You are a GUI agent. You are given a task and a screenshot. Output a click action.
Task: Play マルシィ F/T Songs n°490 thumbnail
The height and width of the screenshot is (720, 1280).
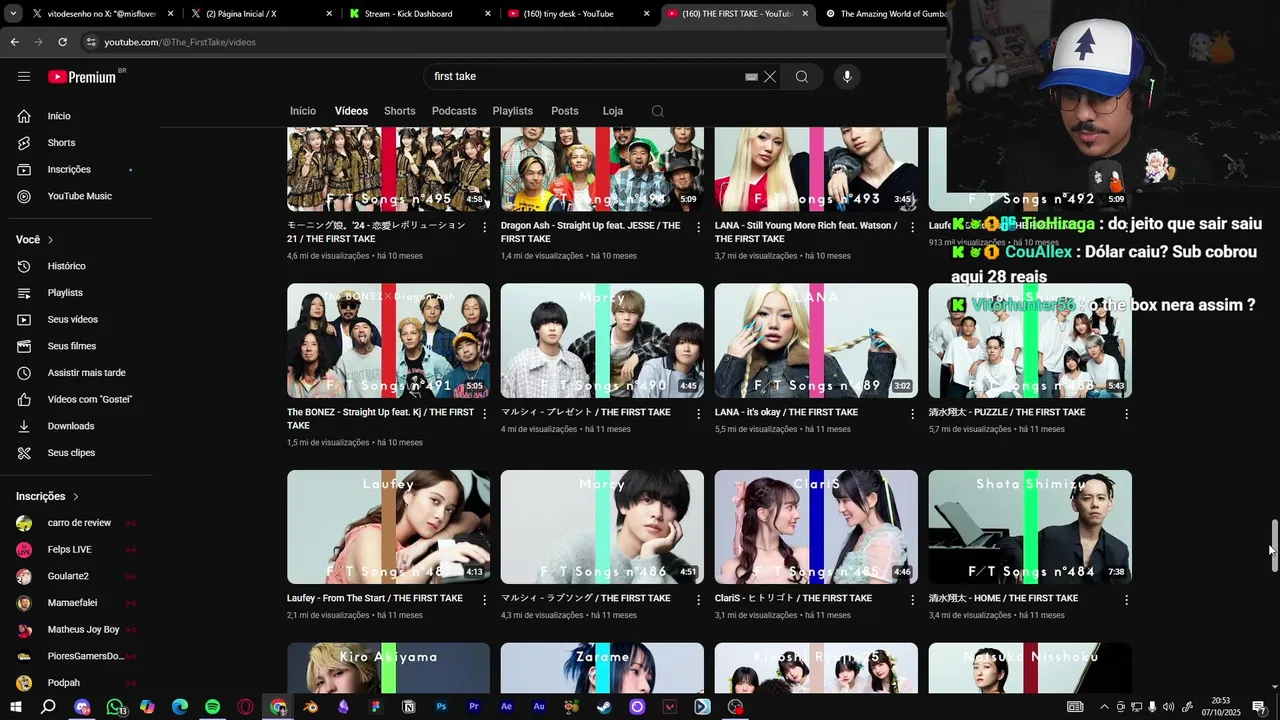[x=602, y=341]
